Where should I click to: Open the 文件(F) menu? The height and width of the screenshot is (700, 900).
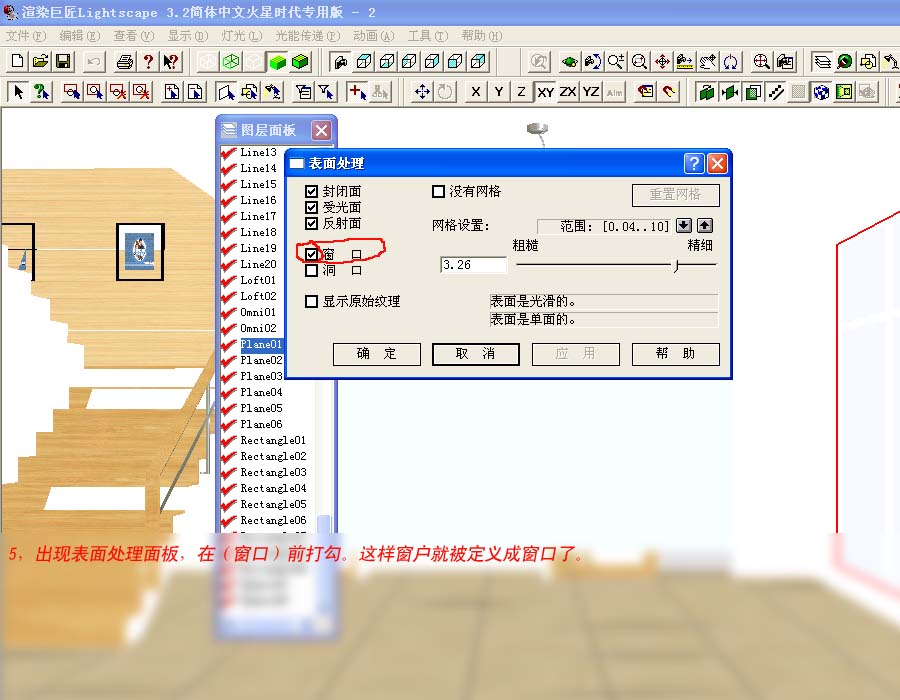click(25, 36)
